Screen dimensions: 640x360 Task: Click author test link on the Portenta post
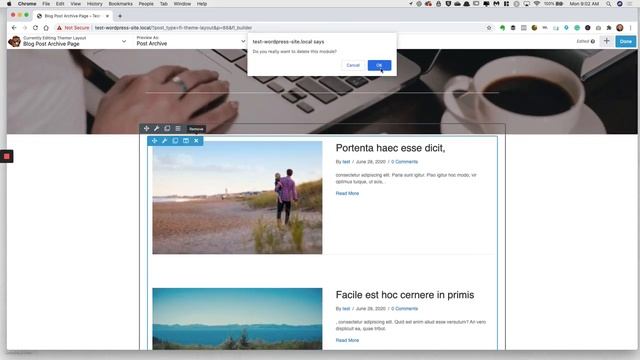click(346, 162)
